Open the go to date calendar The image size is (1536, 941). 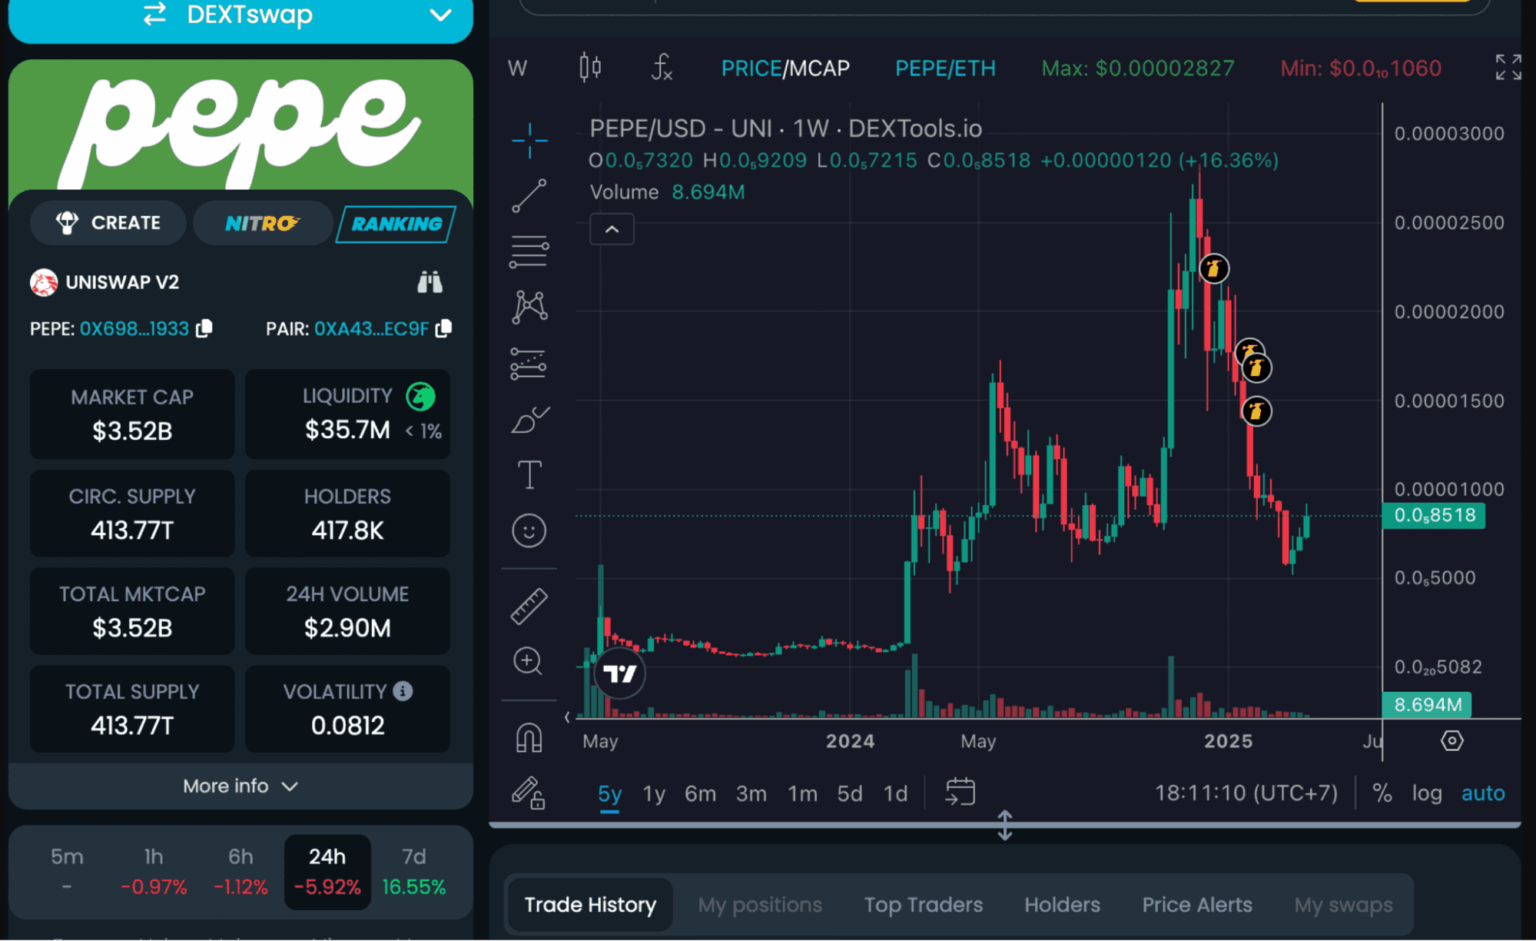coord(960,793)
